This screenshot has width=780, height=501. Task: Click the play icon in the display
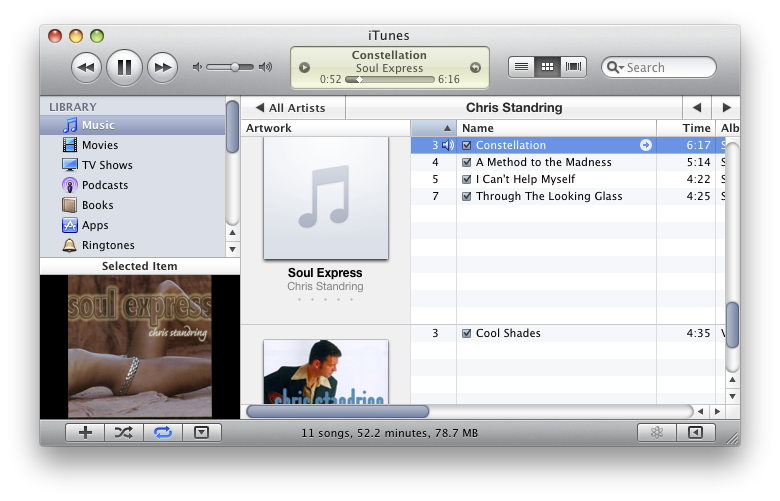[304, 67]
